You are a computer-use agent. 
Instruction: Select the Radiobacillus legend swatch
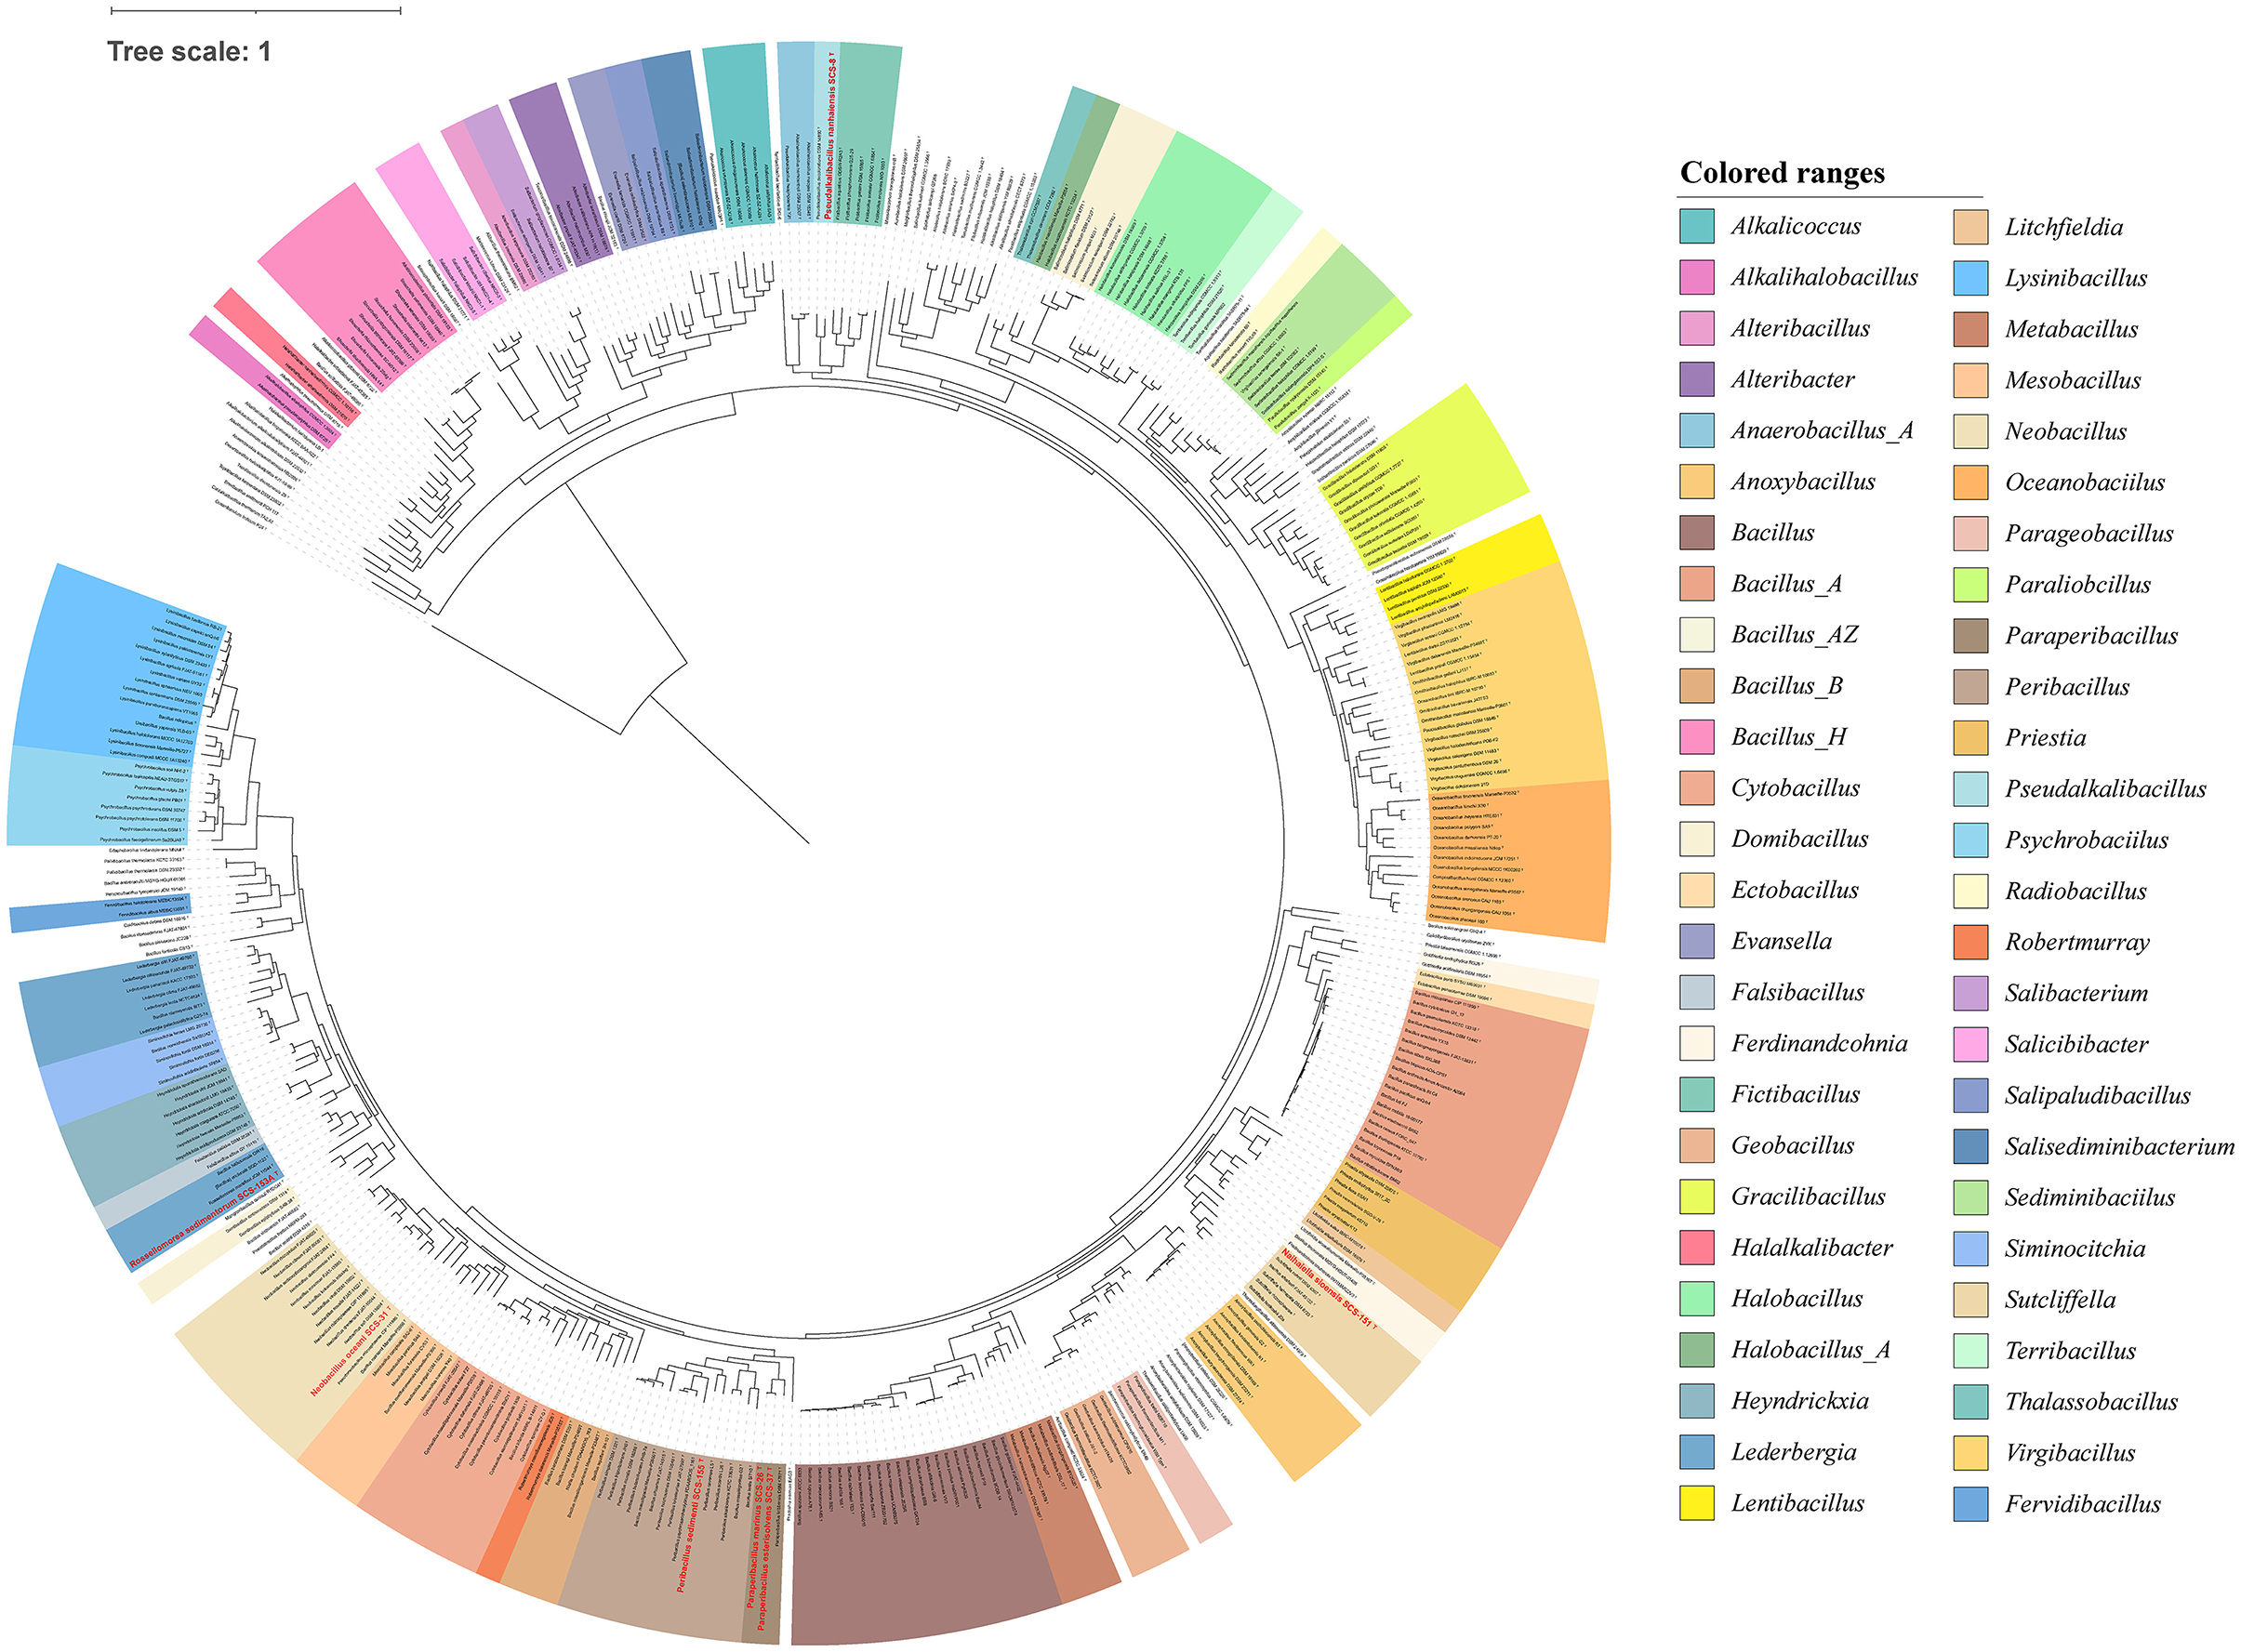pyautogui.click(x=1970, y=890)
